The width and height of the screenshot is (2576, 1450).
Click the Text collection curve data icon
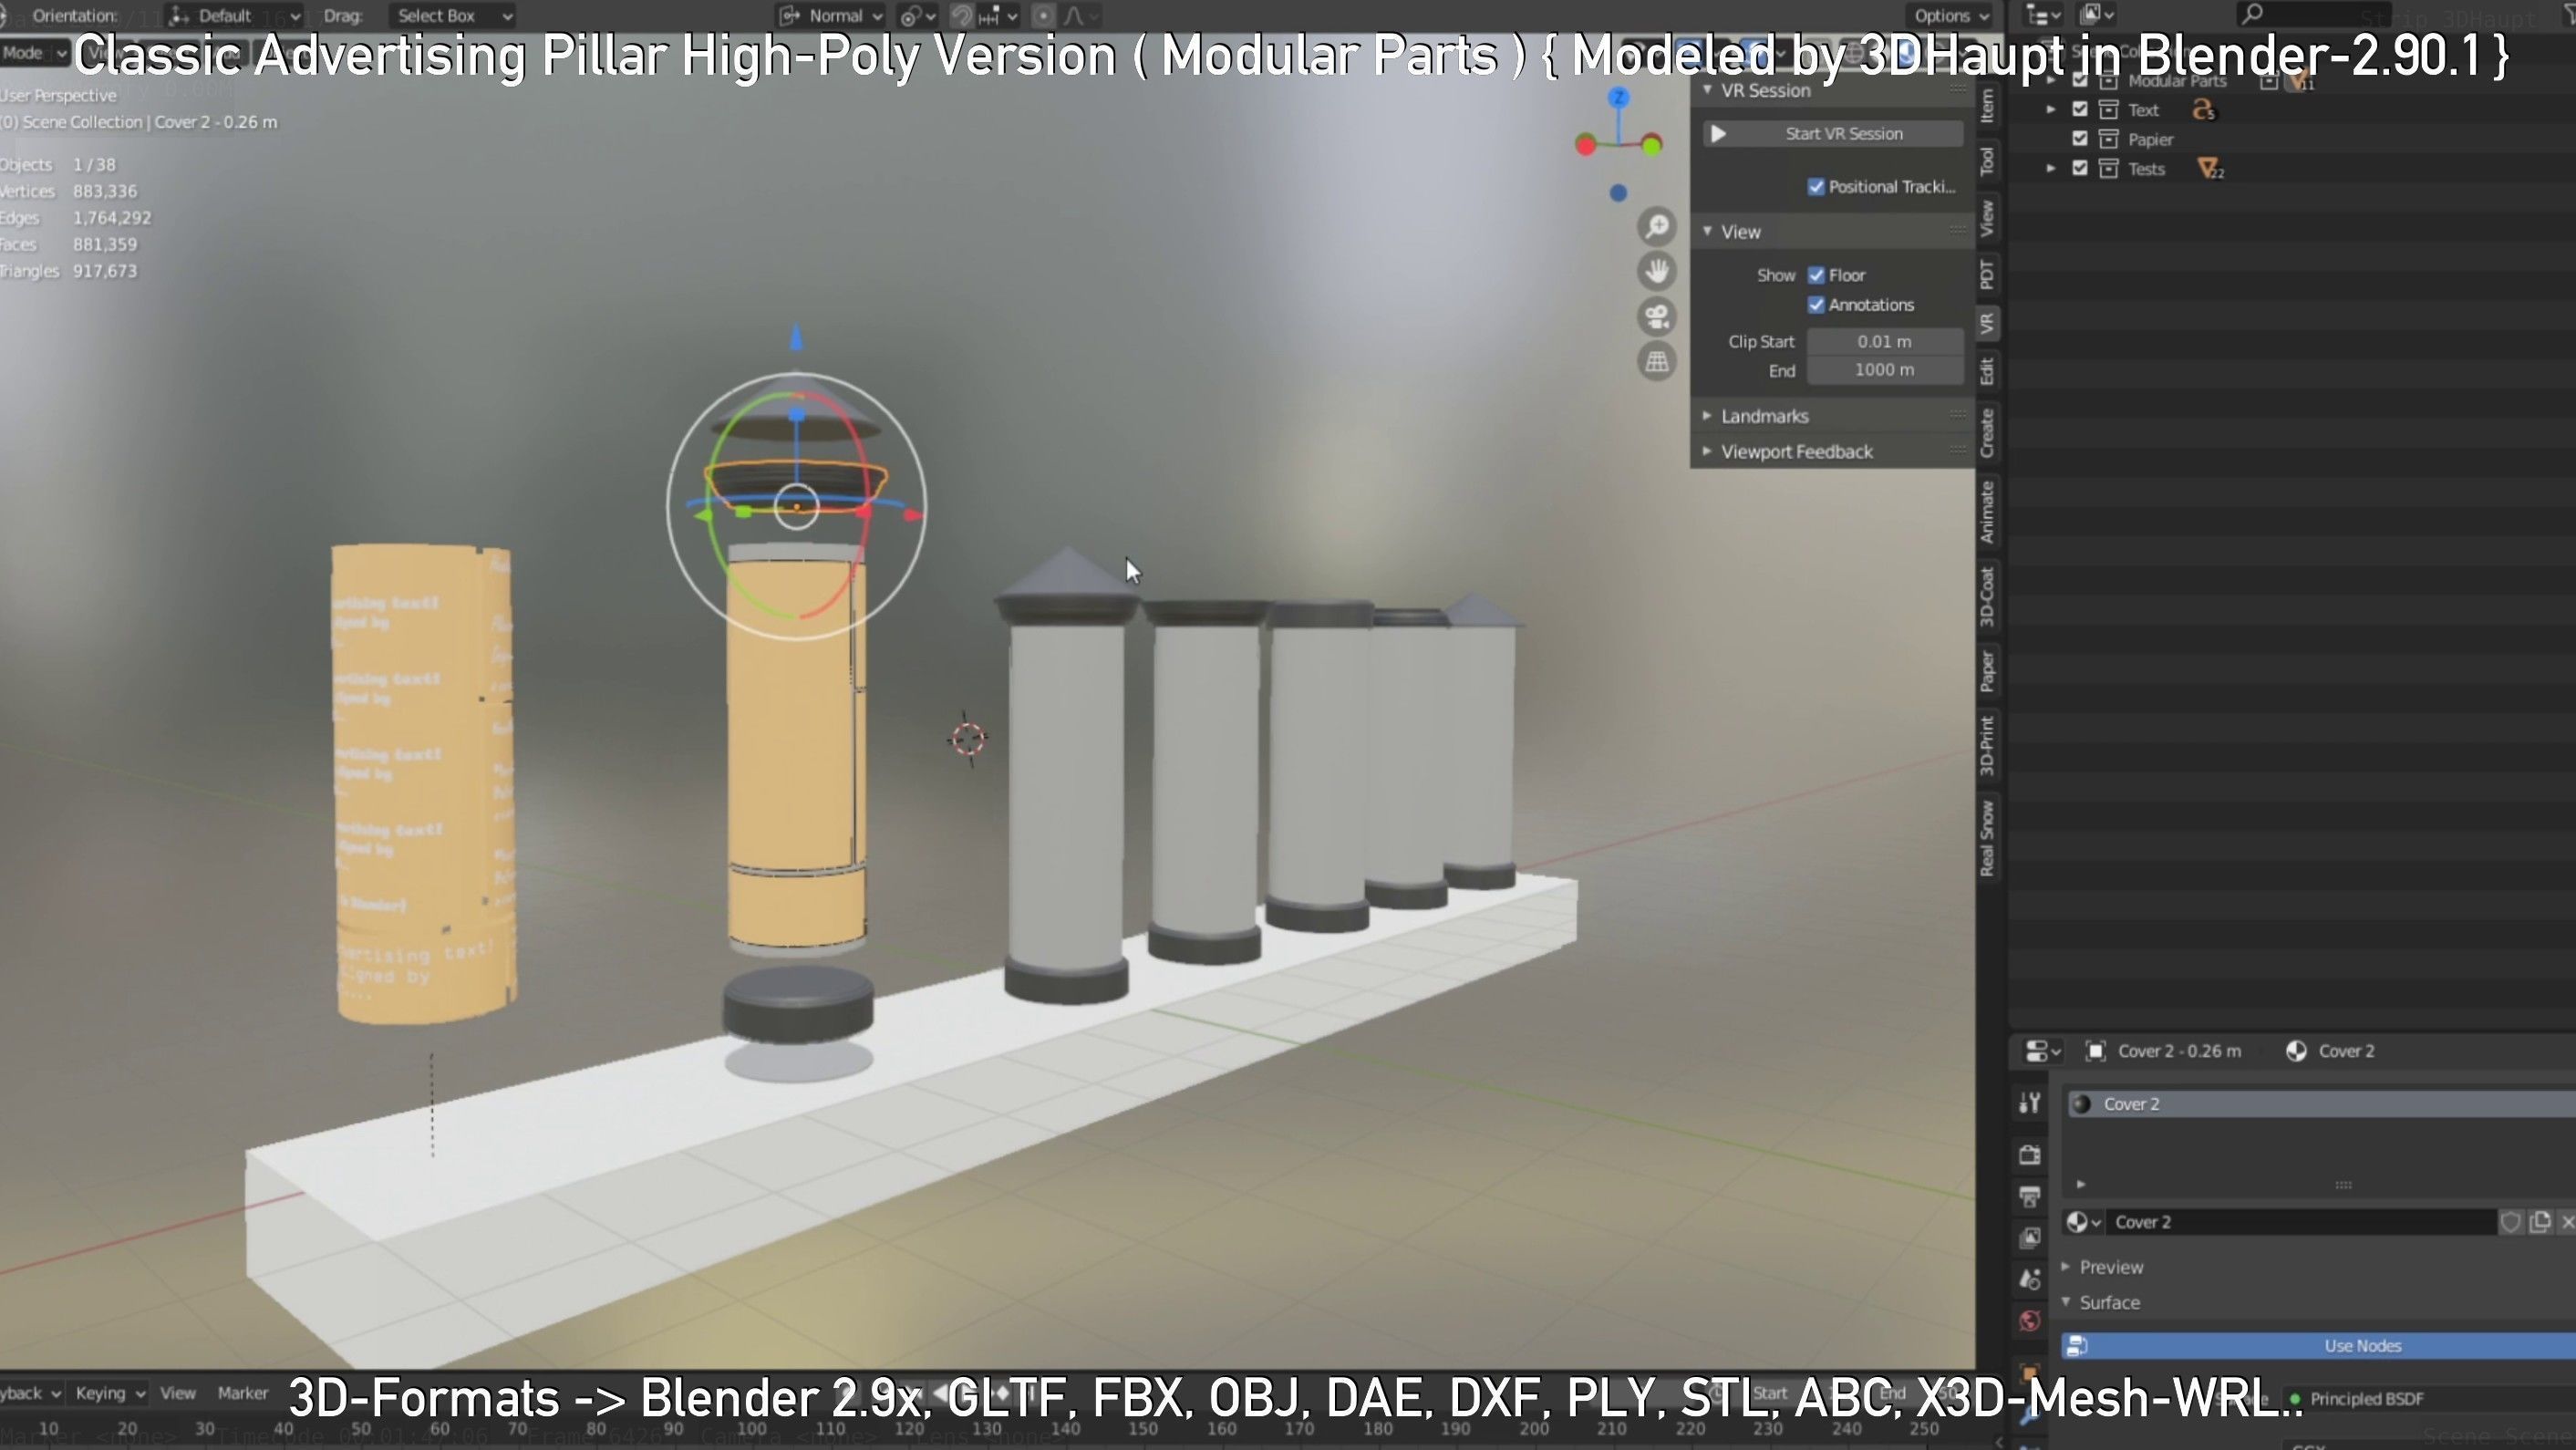tap(2204, 110)
